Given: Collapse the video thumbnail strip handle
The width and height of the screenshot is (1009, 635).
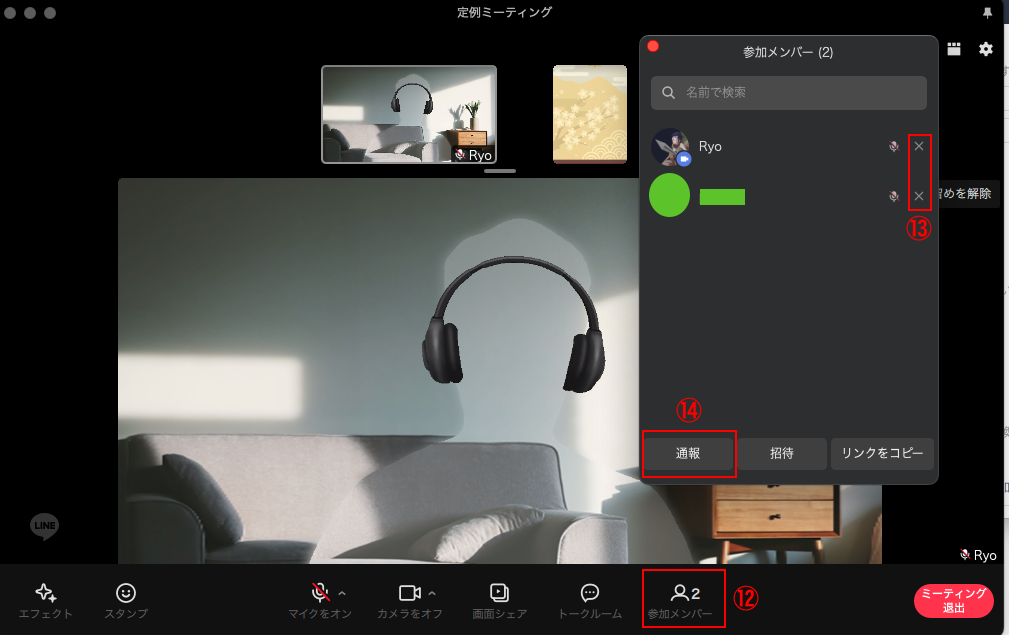Looking at the screenshot, I should tap(500, 171).
